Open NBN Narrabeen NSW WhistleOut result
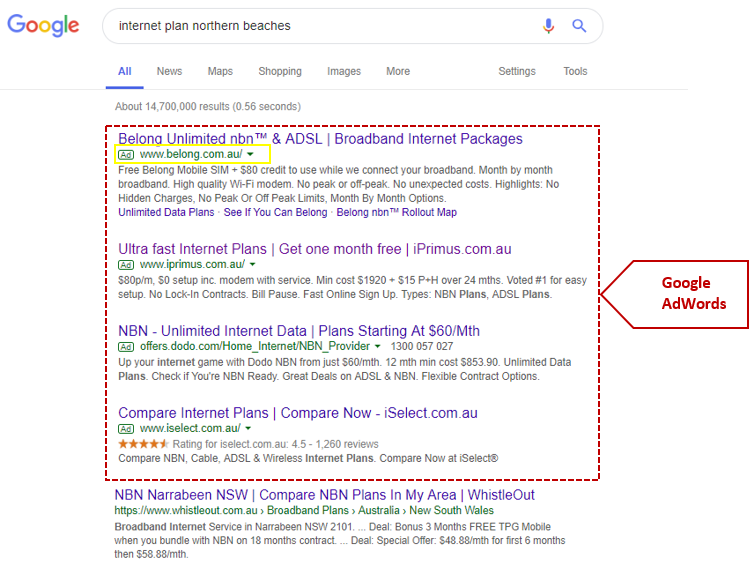749x577 pixels. (x=324, y=495)
